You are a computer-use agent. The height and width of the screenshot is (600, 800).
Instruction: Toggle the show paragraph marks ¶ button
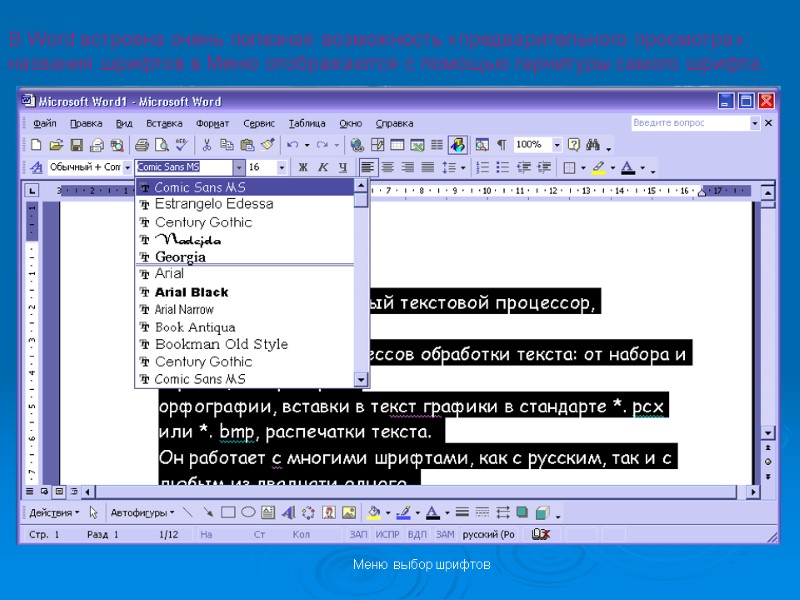[502, 145]
